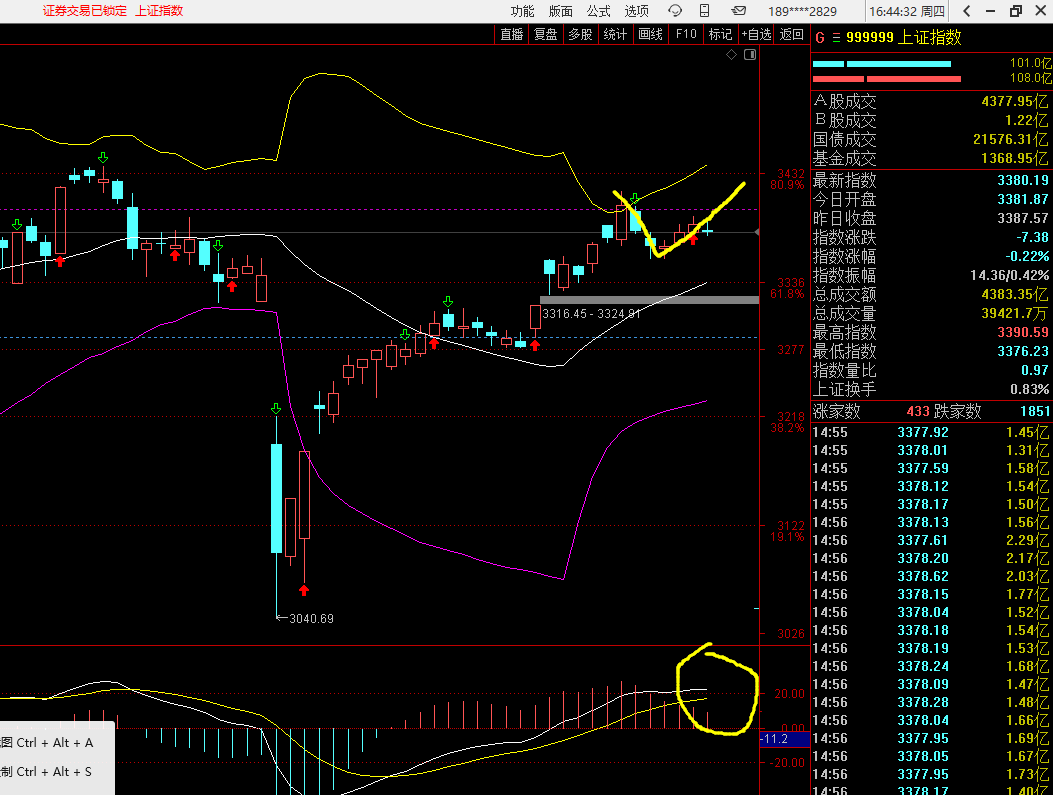The image size is (1053, 795).
Task: Click the 上证换手 value 0.83%
Action: [x=1029, y=389]
